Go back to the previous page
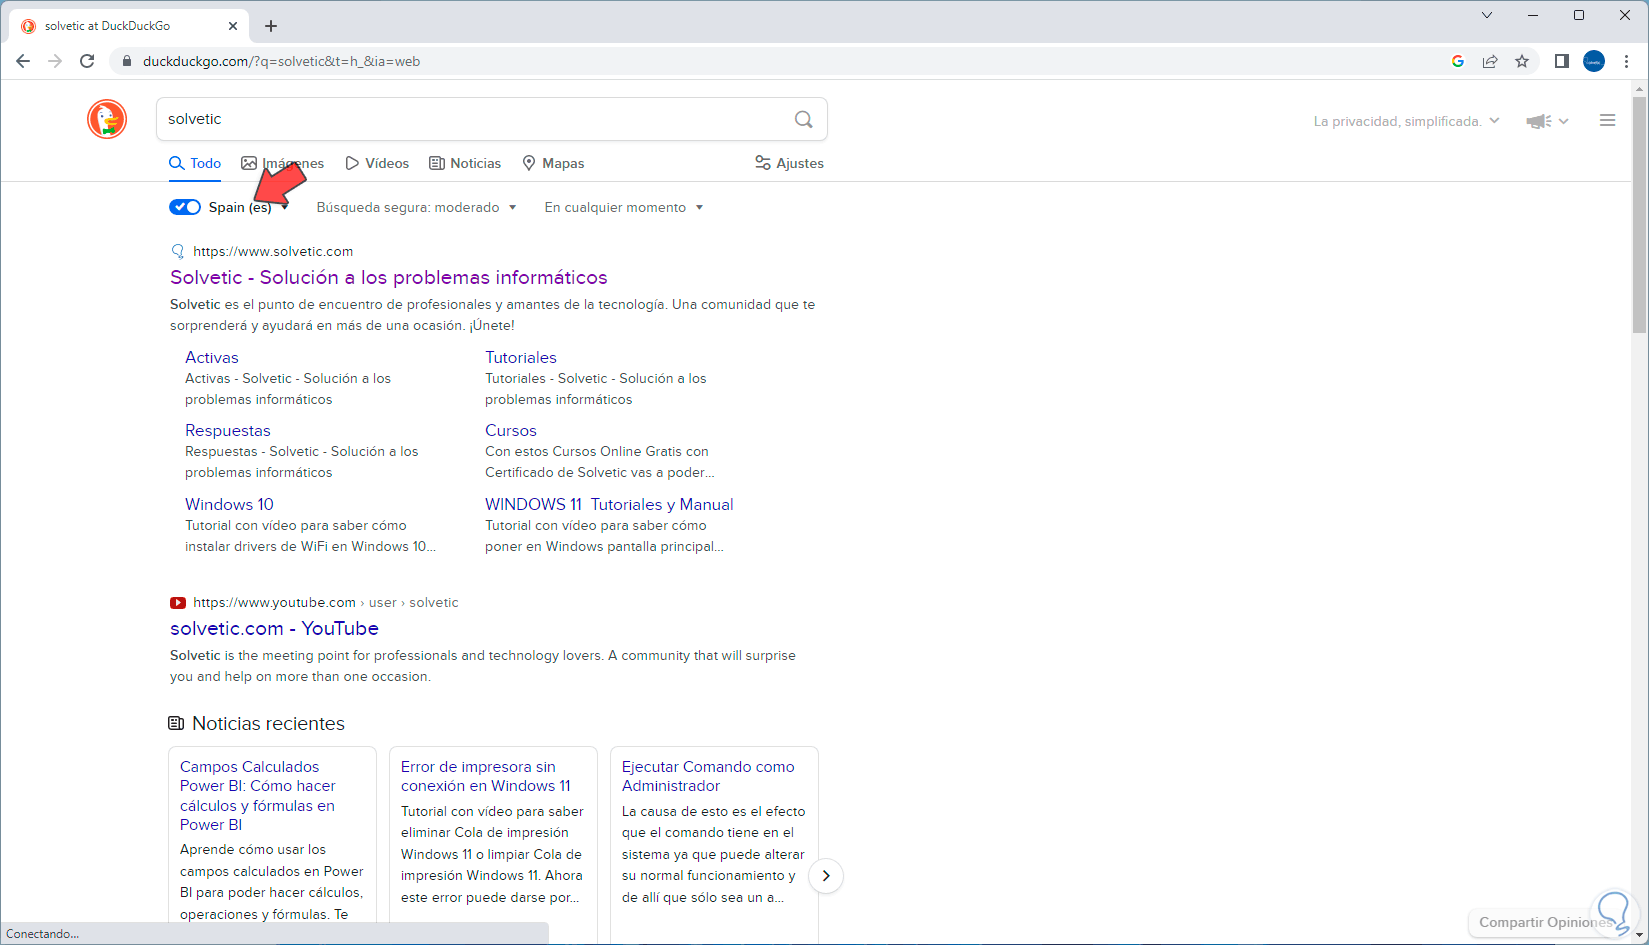 [23, 61]
